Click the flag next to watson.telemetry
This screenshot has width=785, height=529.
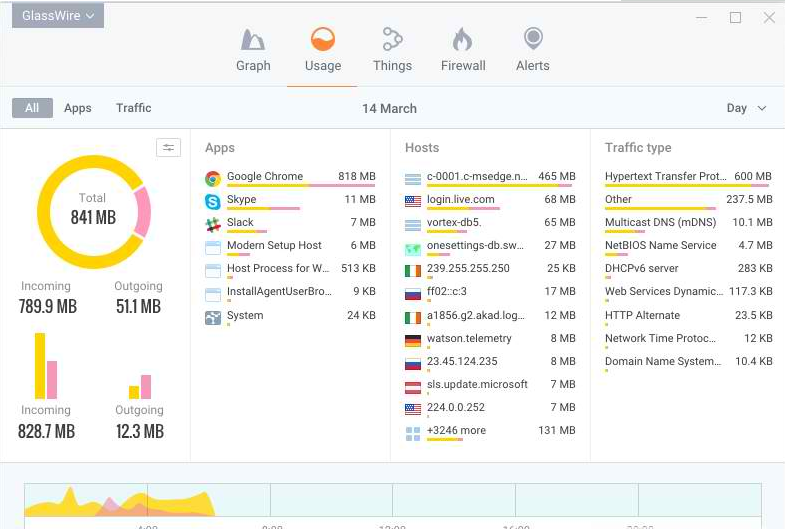tap(413, 341)
